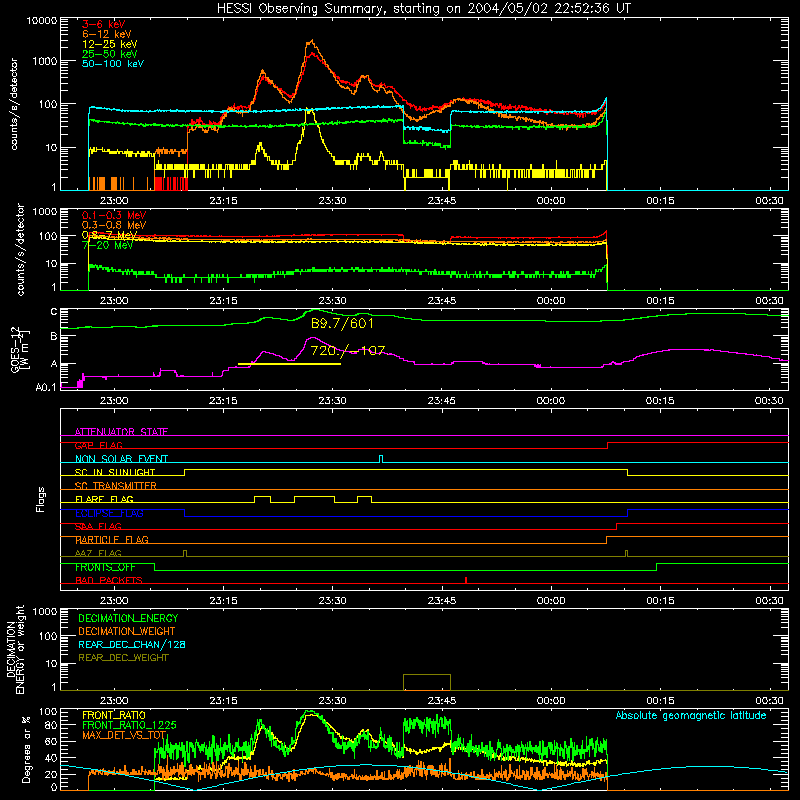Click the 7-20 MeV legend label

(x=108, y=245)
